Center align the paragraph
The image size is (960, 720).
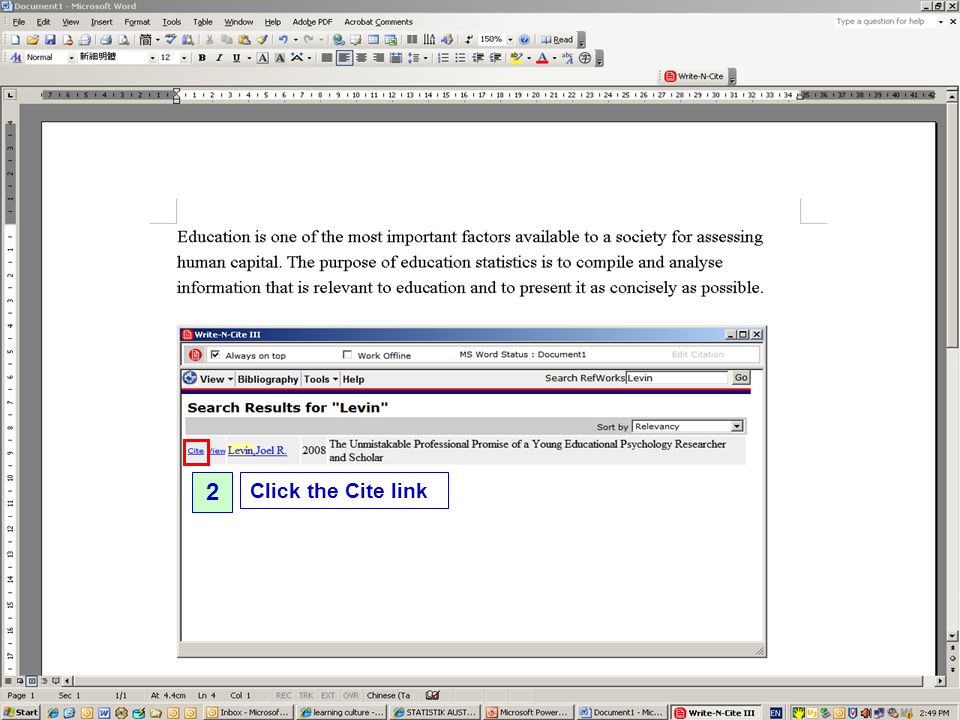point(361,58)
